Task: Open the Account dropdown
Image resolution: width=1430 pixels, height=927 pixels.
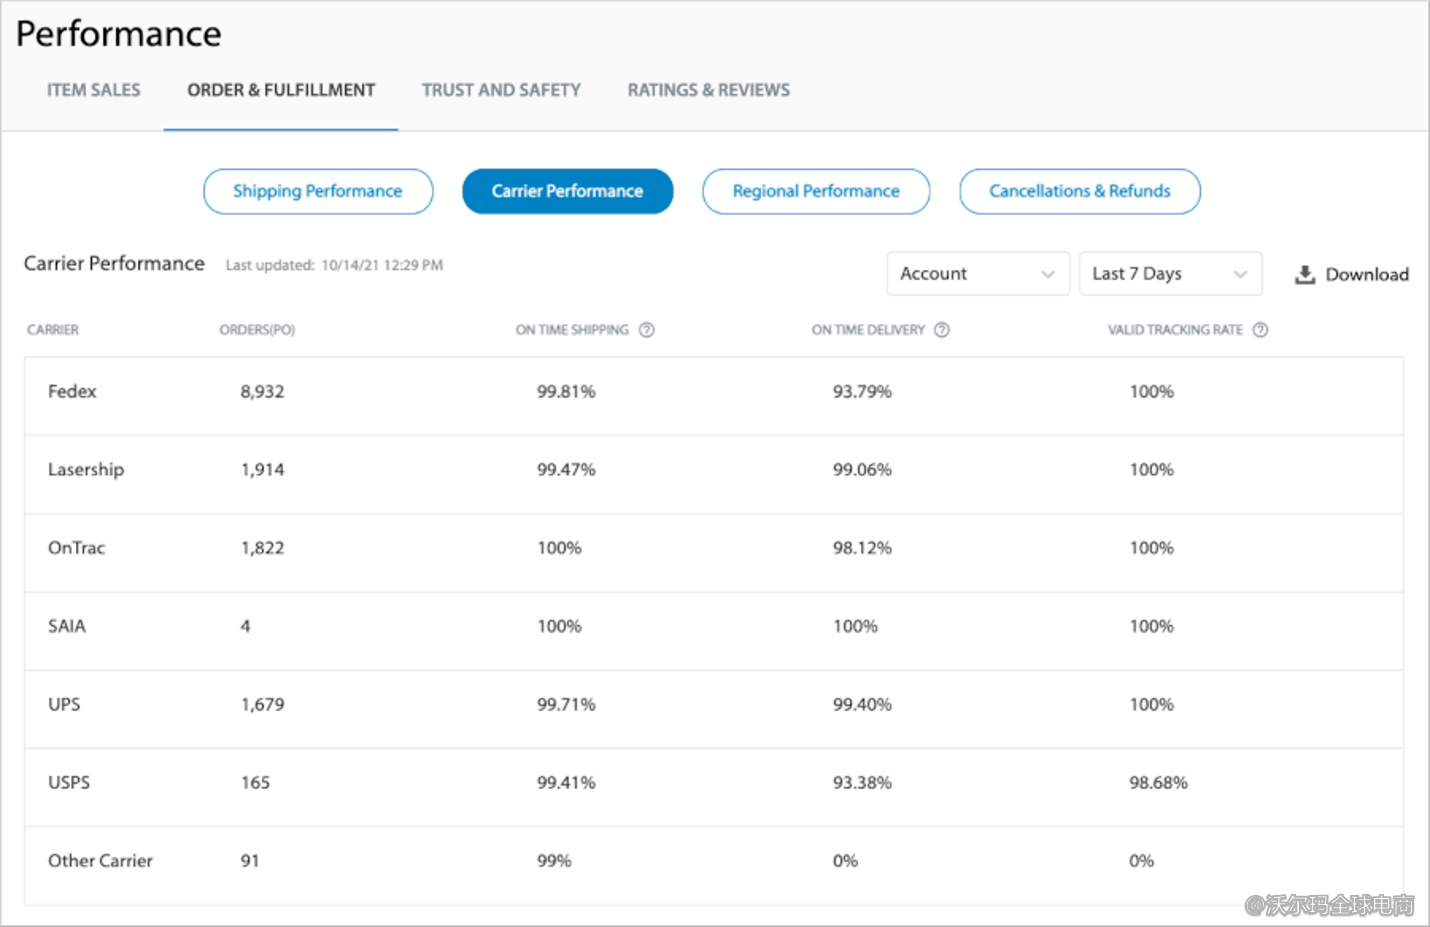Action: tap(977, 273)
